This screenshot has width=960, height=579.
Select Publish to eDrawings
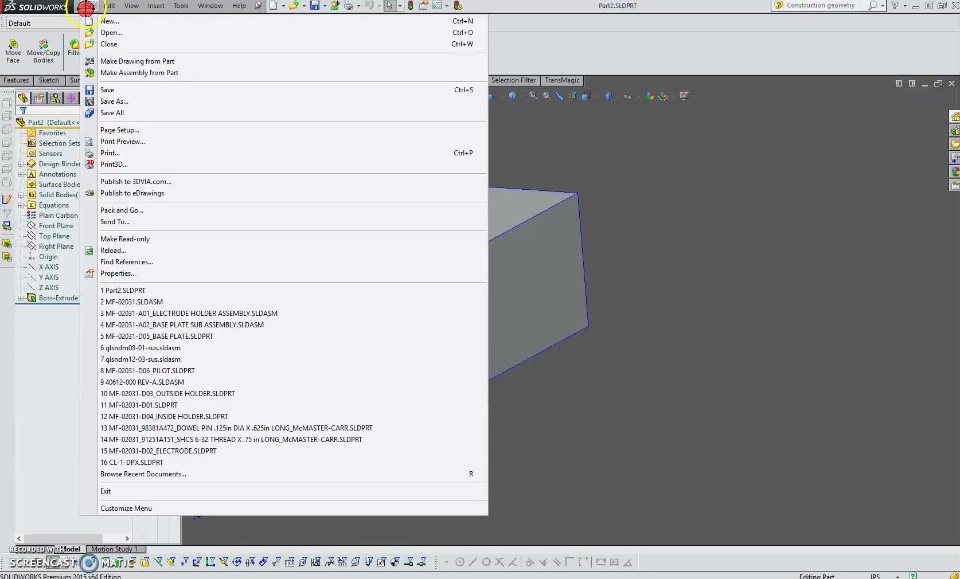click(132, 193)
